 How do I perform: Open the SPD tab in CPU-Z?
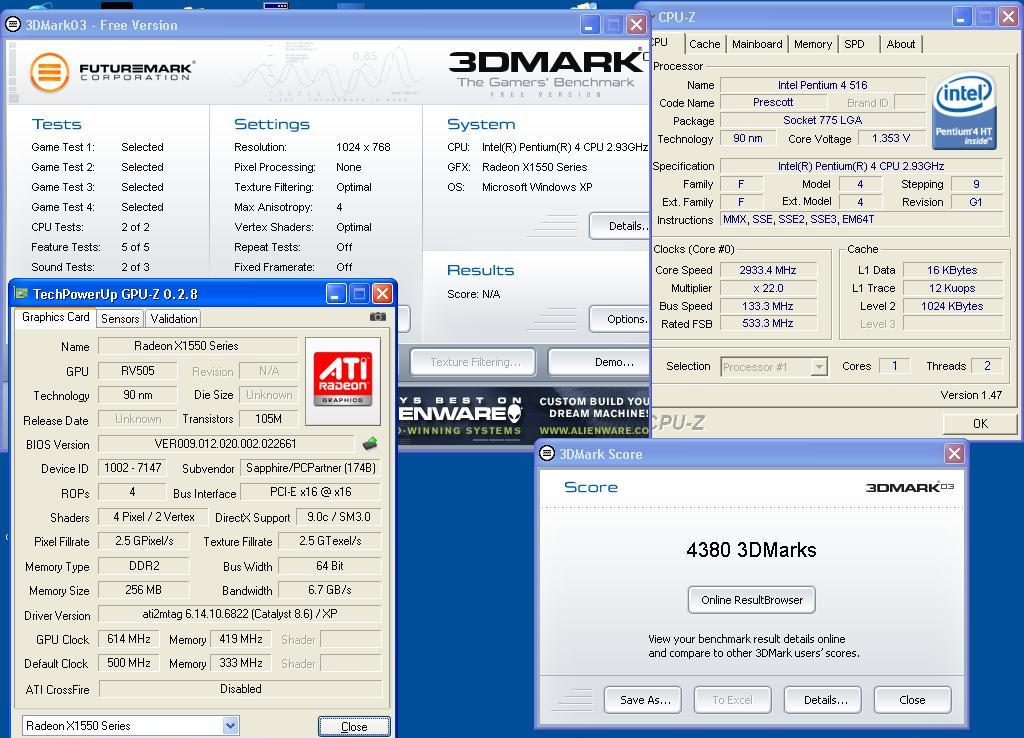[x=854, y=44]
